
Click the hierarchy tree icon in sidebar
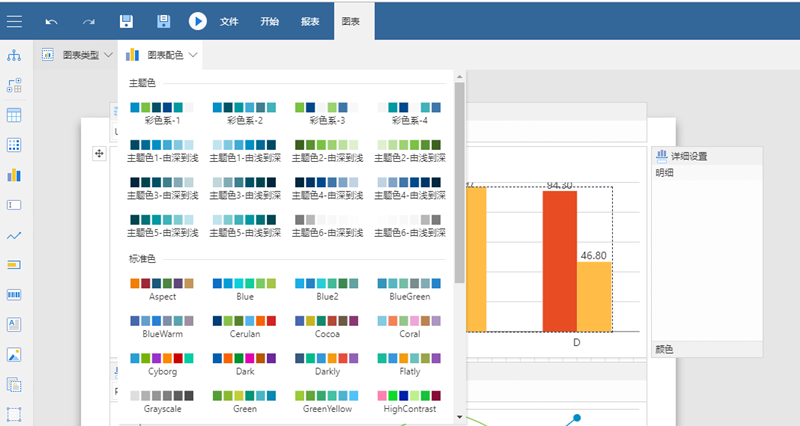click(14, 55)
